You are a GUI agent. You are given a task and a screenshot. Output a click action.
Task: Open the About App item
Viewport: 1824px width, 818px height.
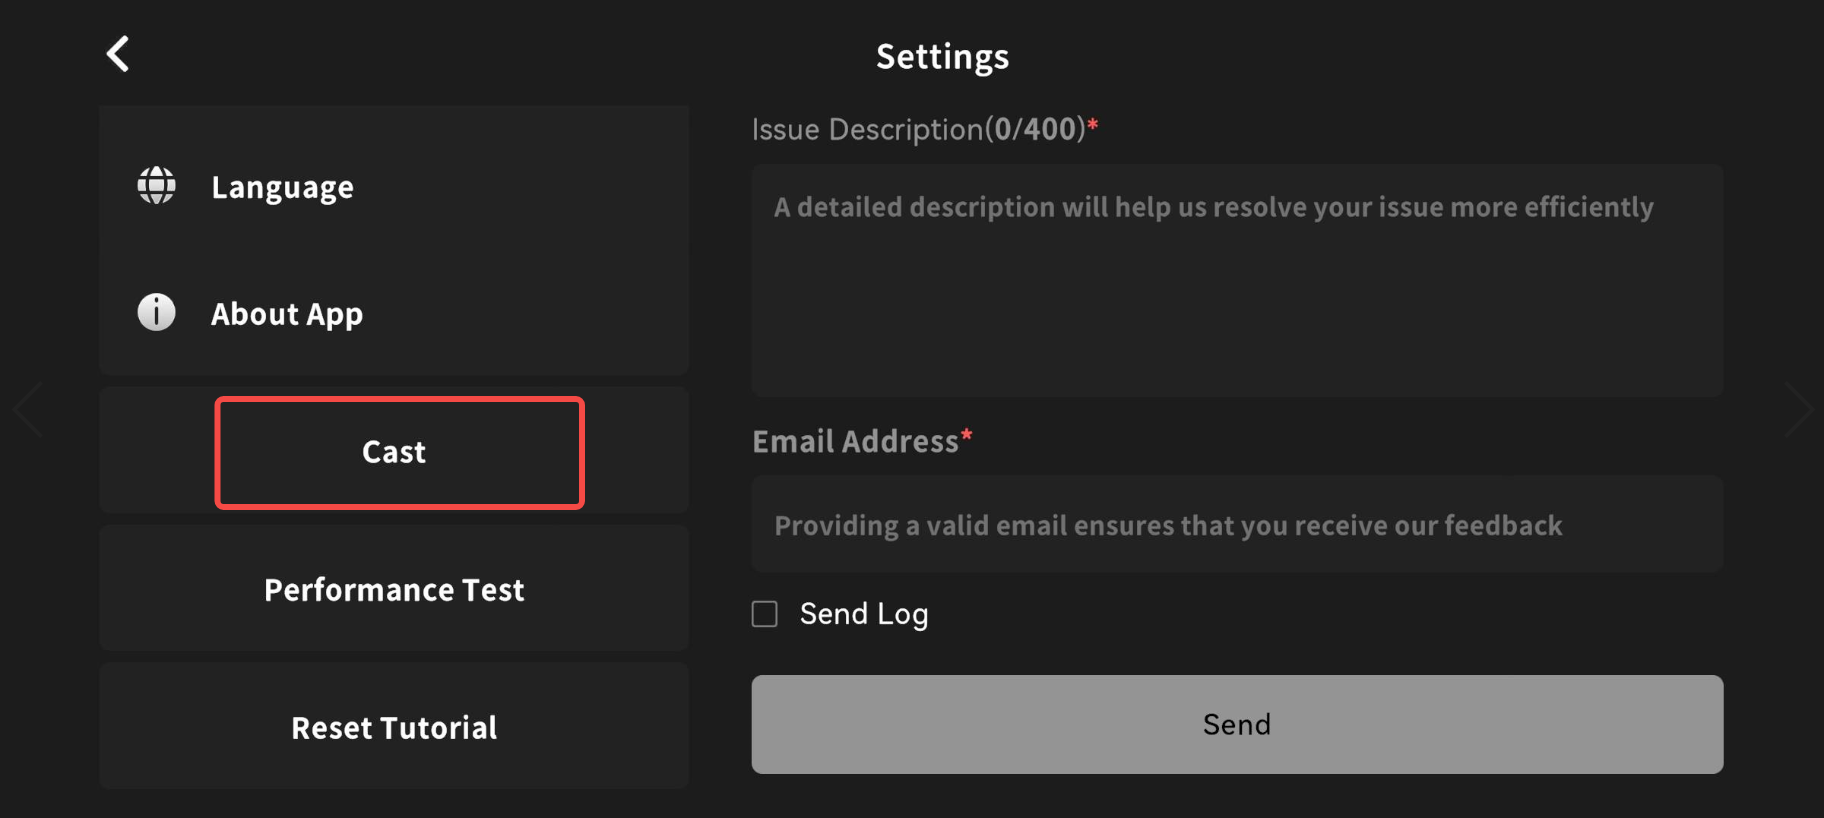tap(287, 314)
